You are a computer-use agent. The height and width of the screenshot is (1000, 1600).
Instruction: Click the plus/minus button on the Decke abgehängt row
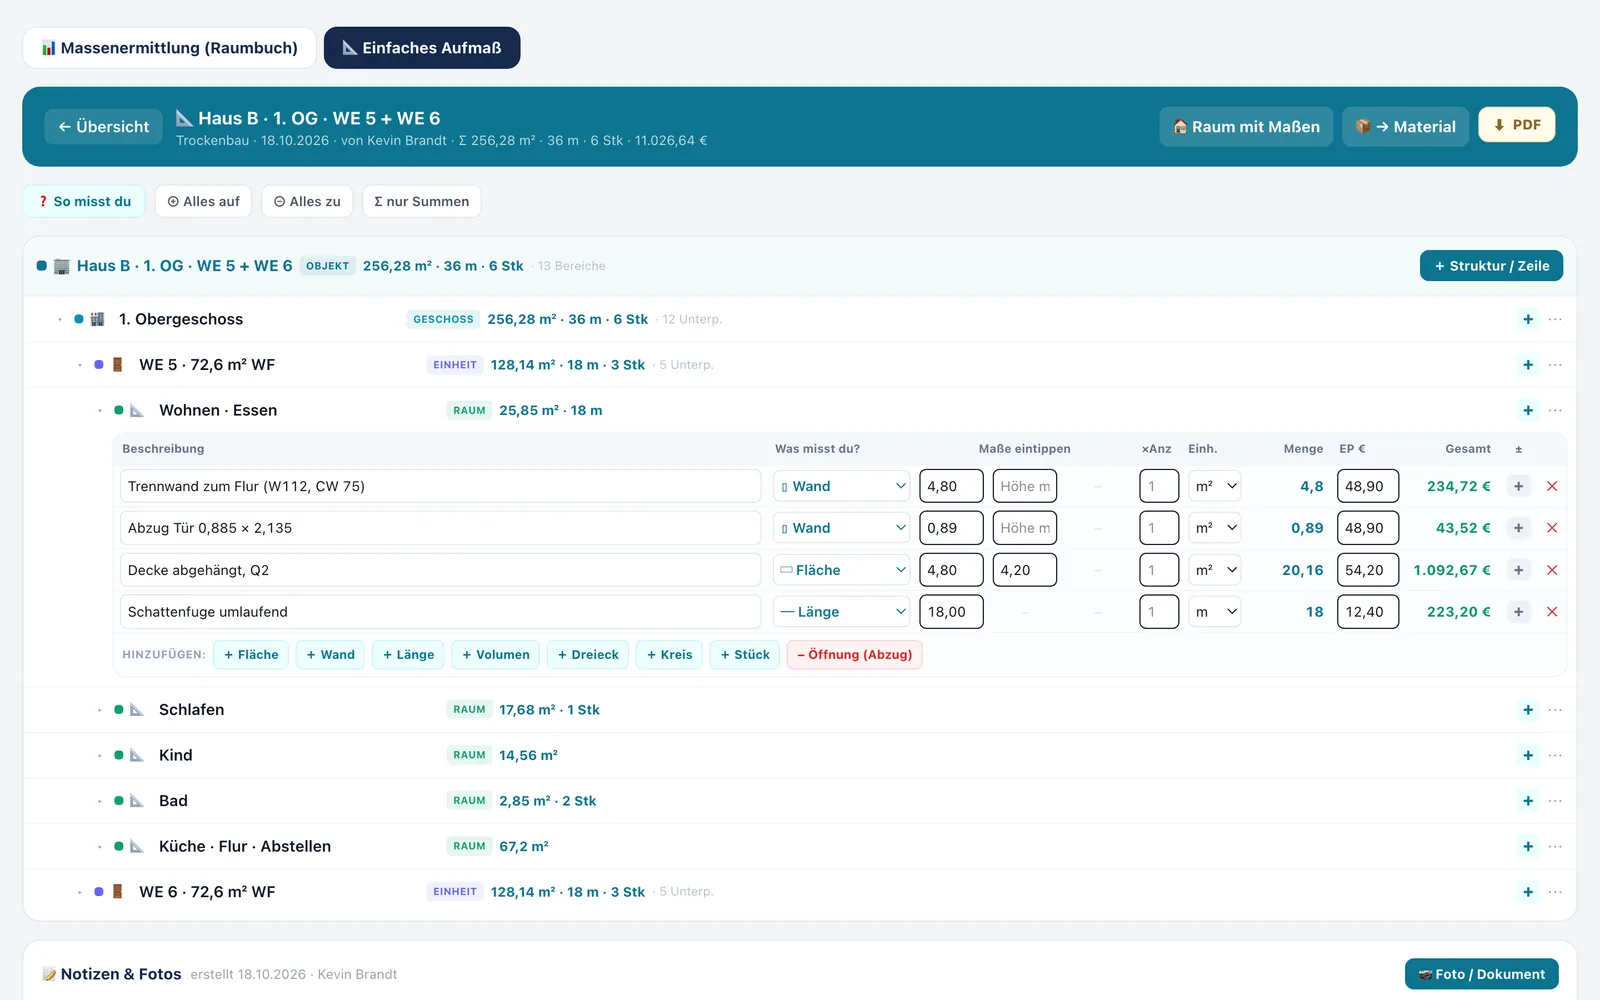1518,570
